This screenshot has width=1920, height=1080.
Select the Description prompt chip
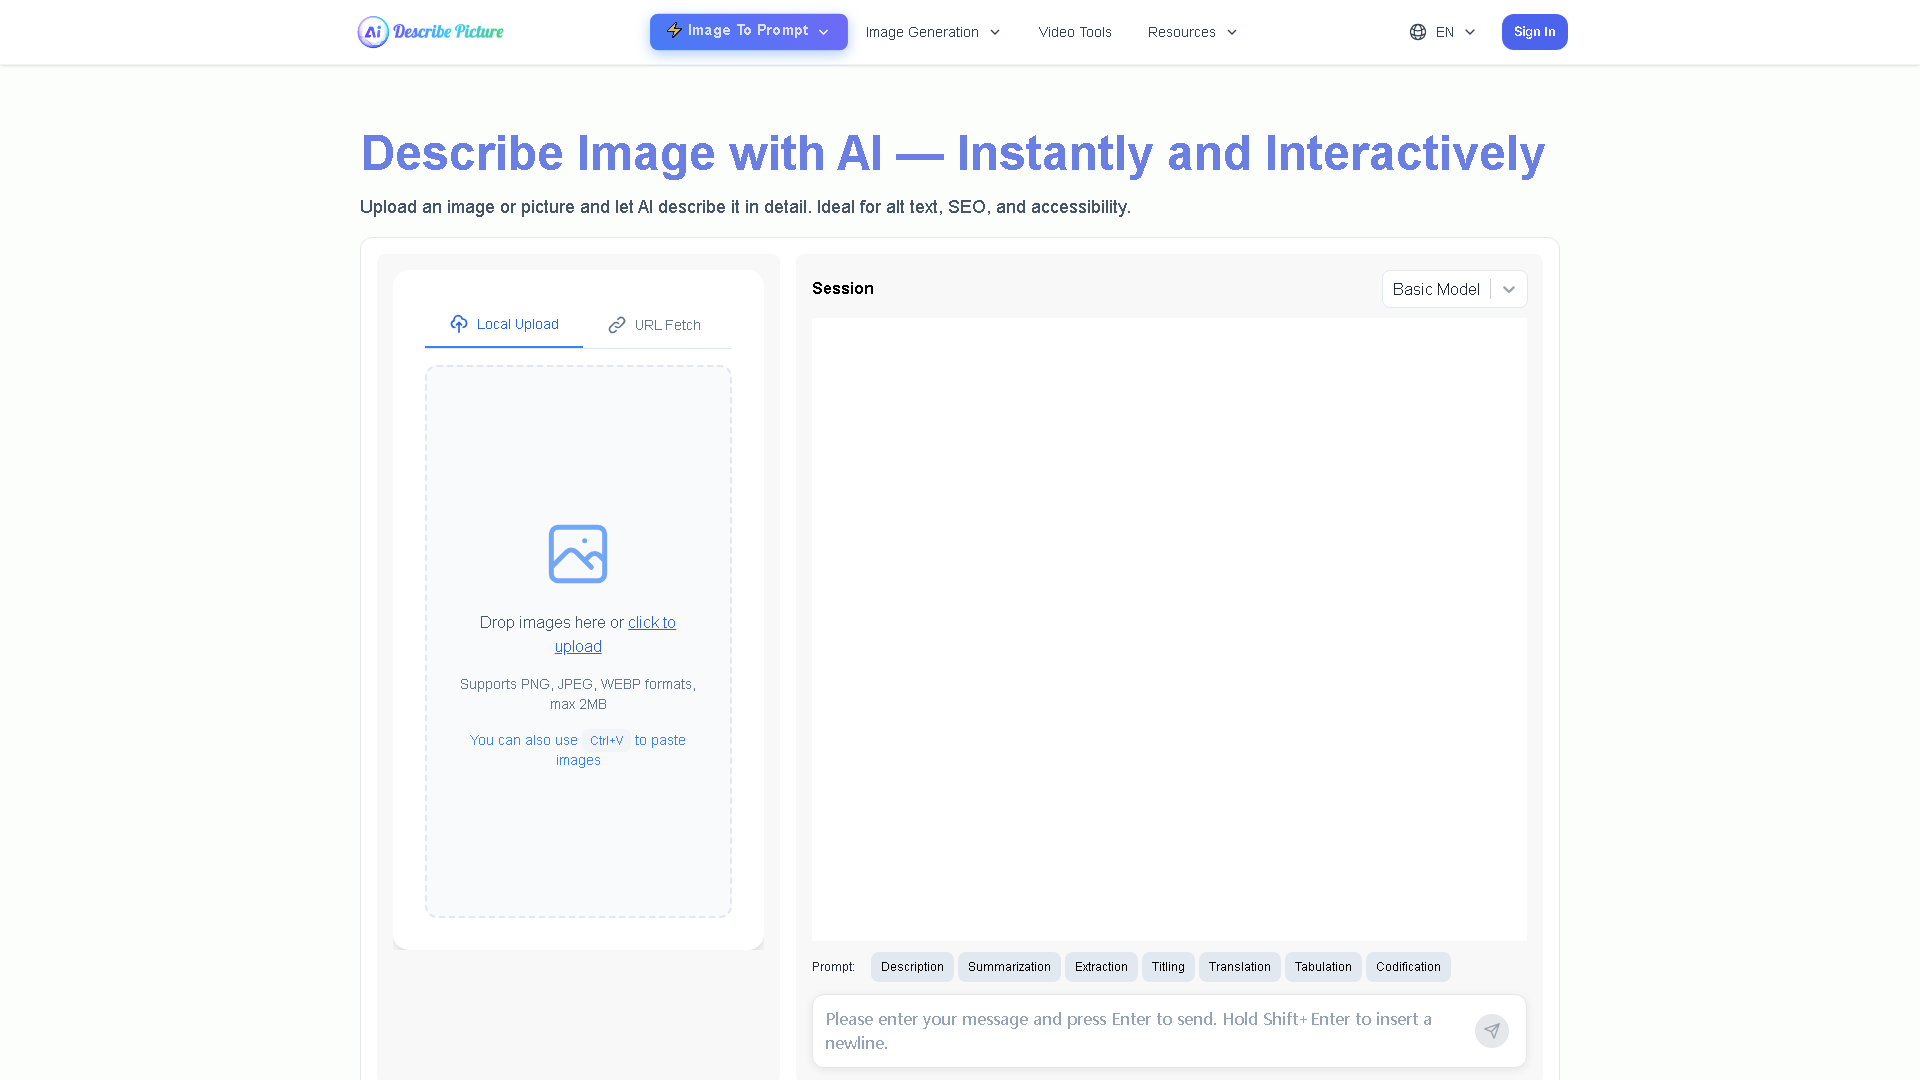pyautogui.click(x=911, y=966)
